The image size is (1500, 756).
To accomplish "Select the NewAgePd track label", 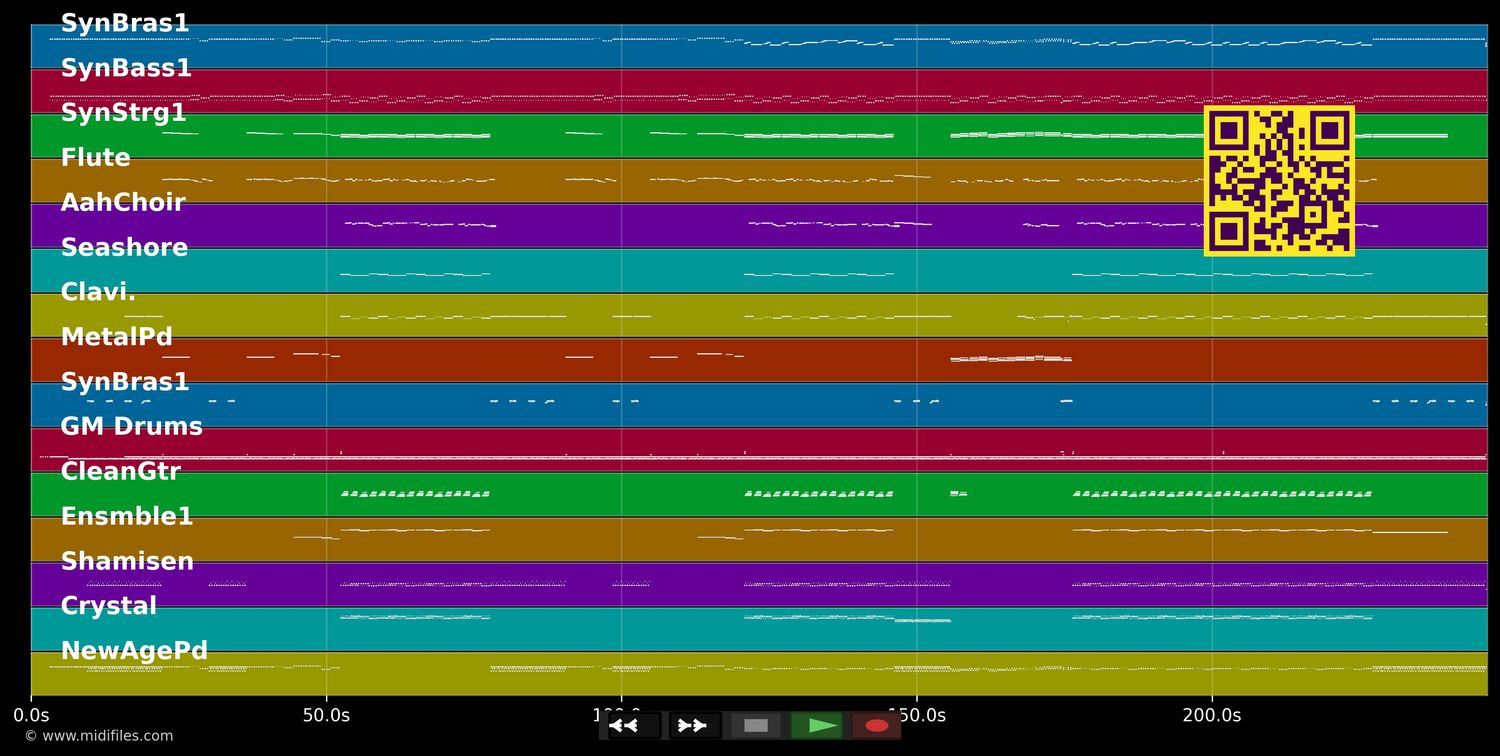I will [134, 652].
